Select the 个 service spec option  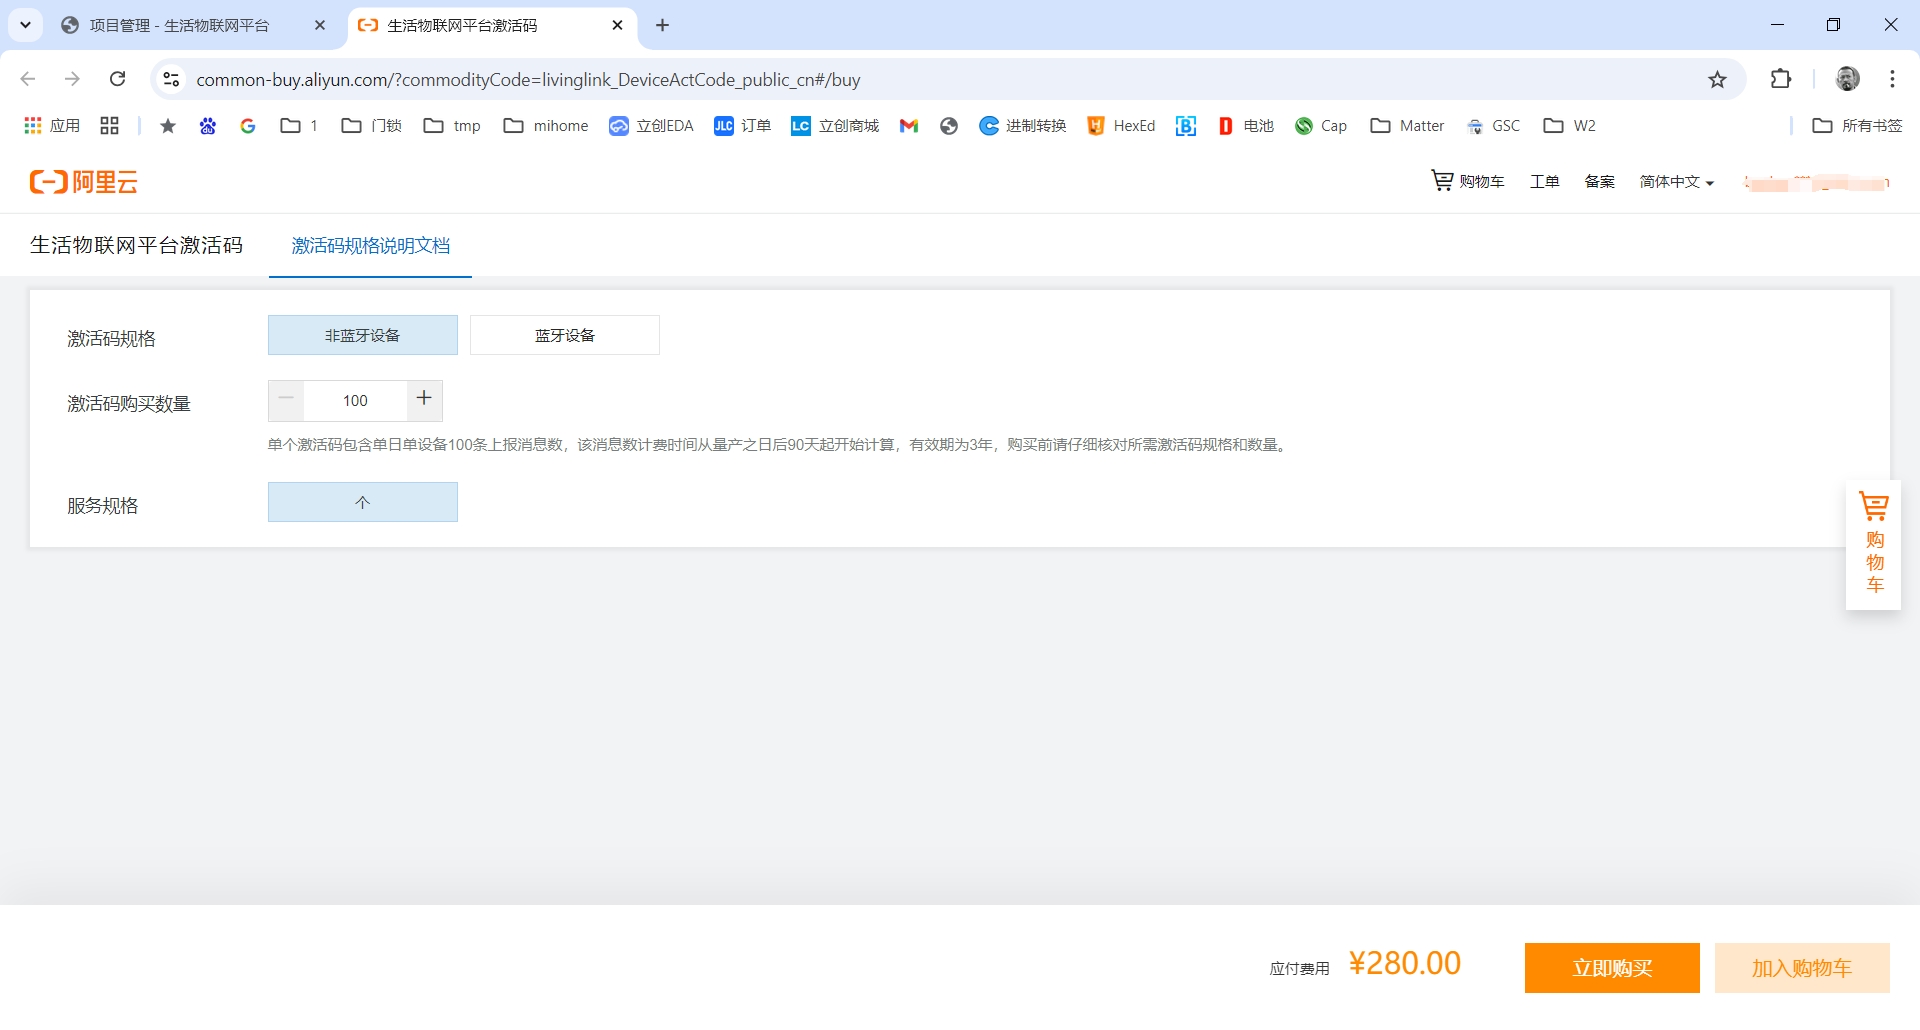coord(363,502)
